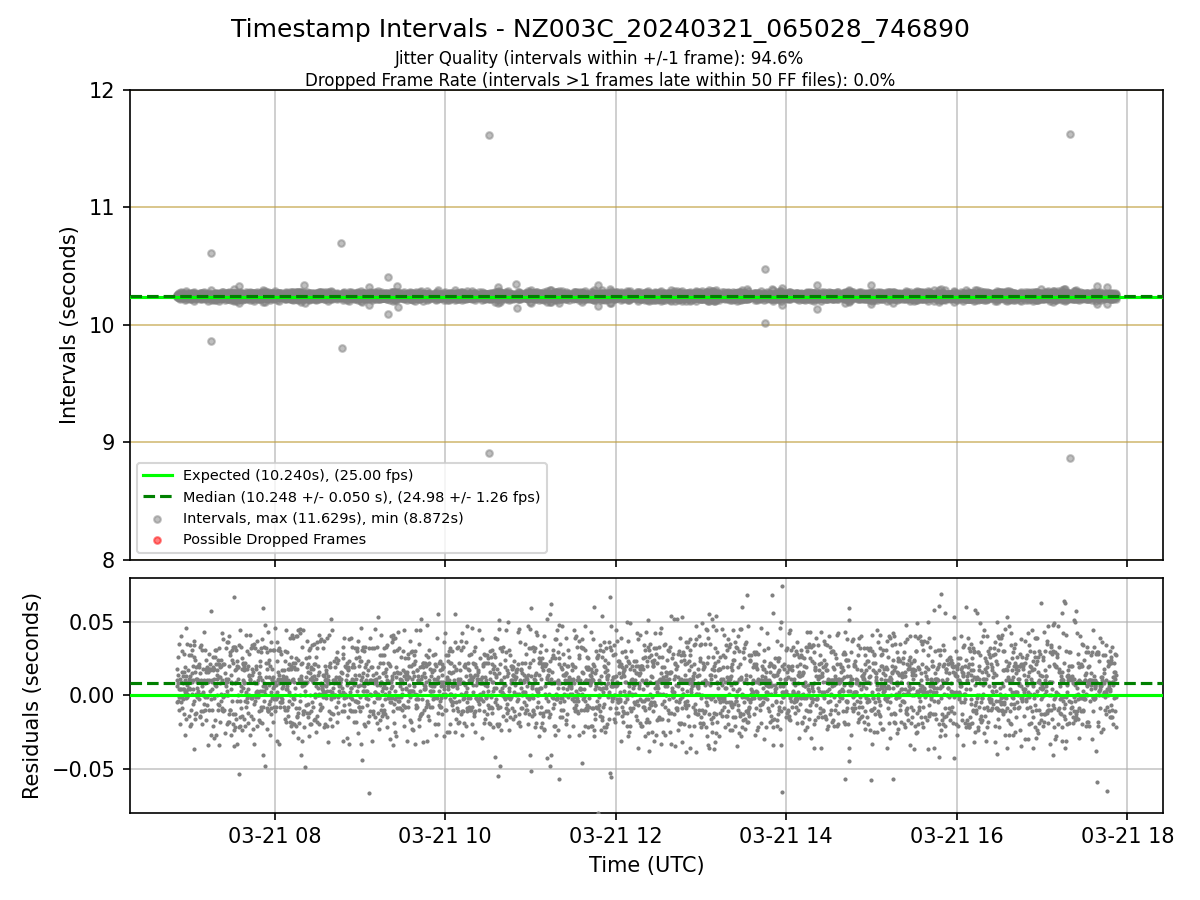Click the 'Time (UTC)' x-axis label
The width and height of the screenshot is (1200, 900).
click(646, 865)
